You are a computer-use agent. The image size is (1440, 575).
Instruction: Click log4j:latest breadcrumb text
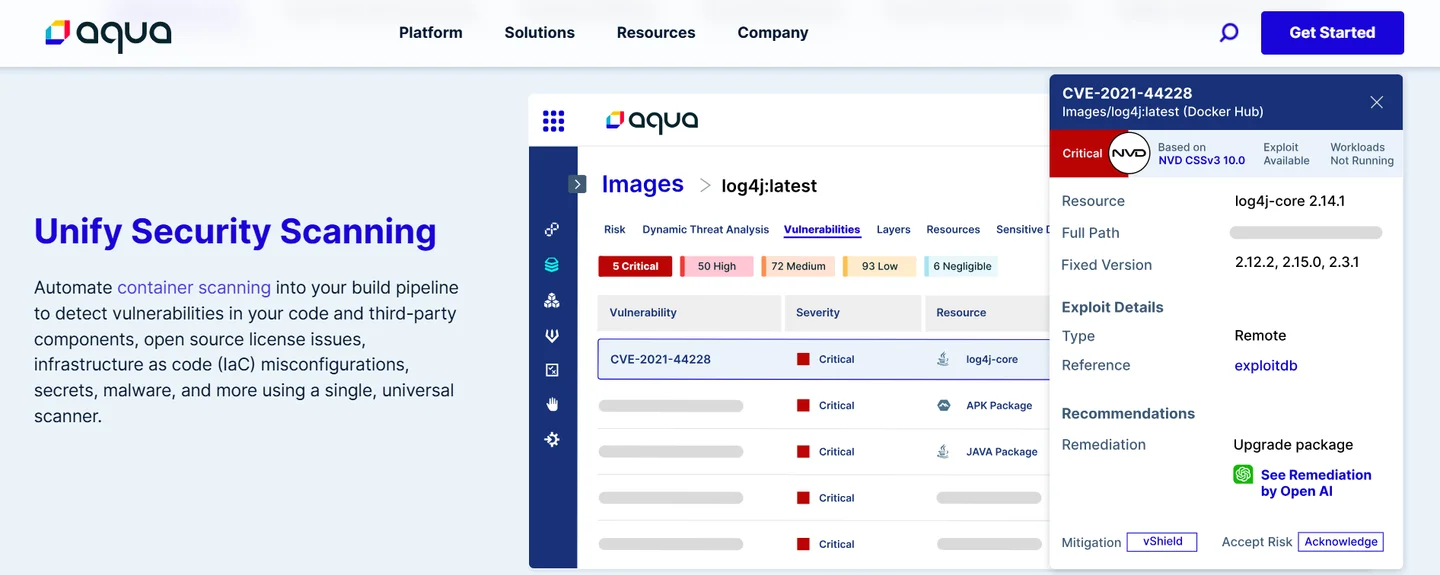click(x=769, y=186)
